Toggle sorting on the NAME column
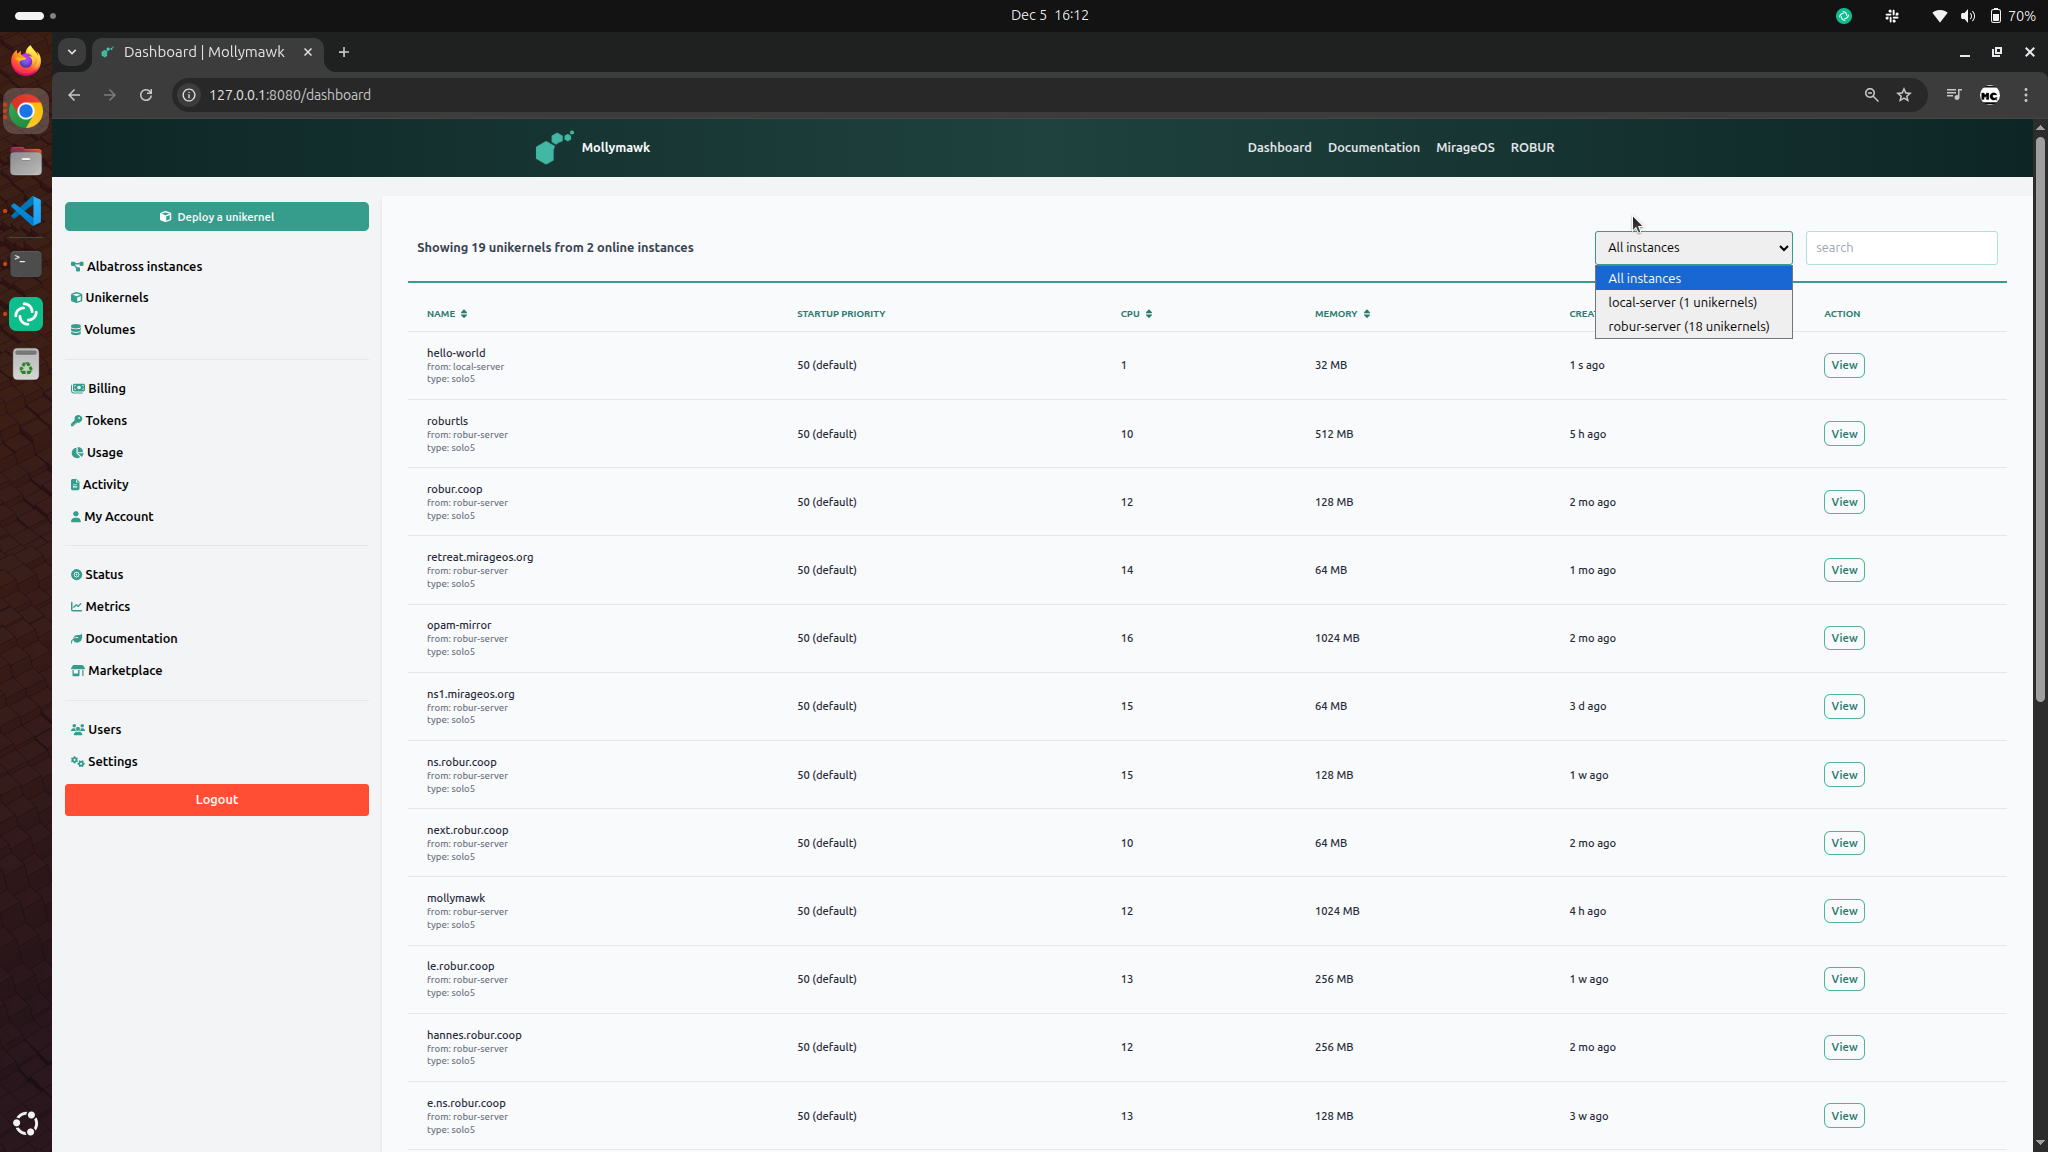Image resolution: width=2048 pixels, height=1152 pixels. [447, 313]
